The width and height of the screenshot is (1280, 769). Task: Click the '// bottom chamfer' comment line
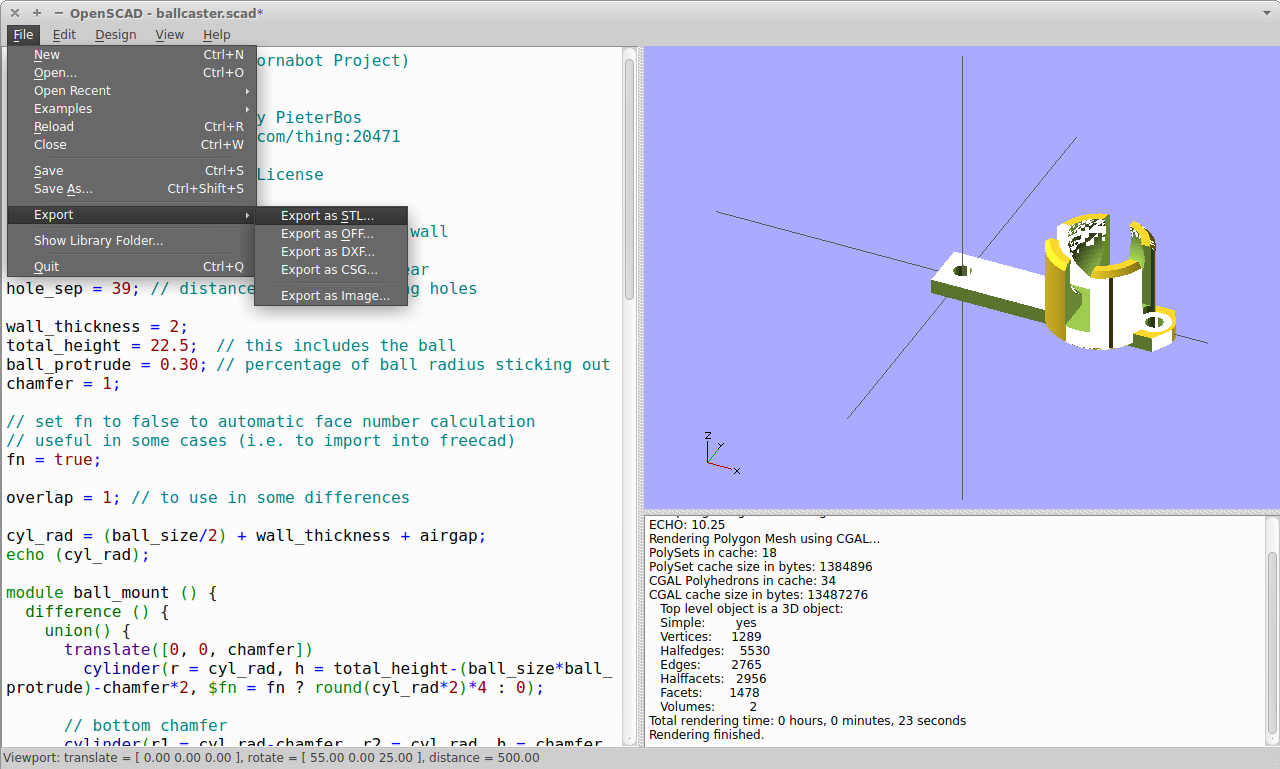click(146, 726)
